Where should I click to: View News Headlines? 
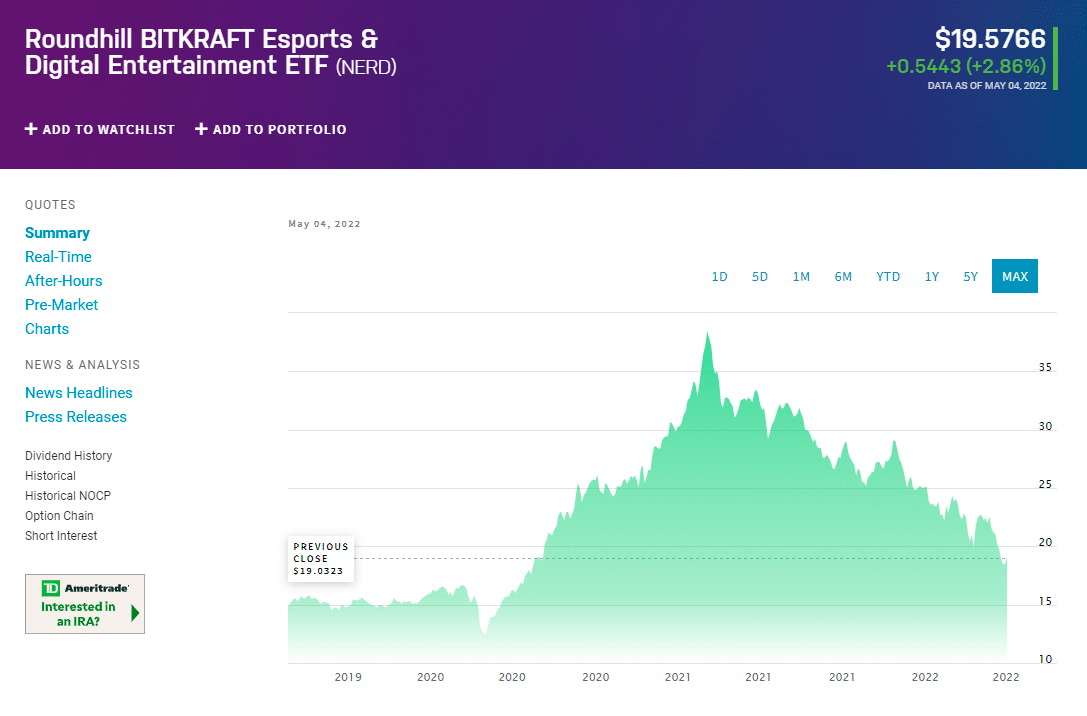[x=79, y=393]
